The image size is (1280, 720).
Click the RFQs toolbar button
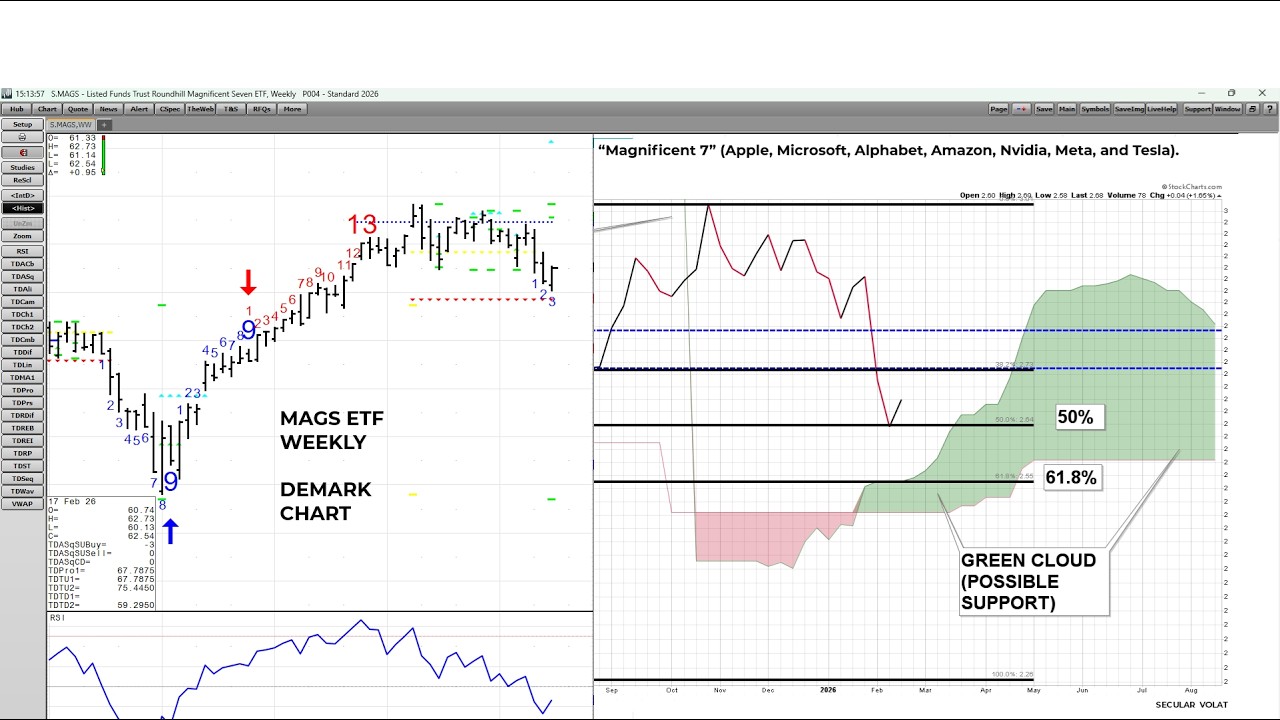tap(262, 109)
